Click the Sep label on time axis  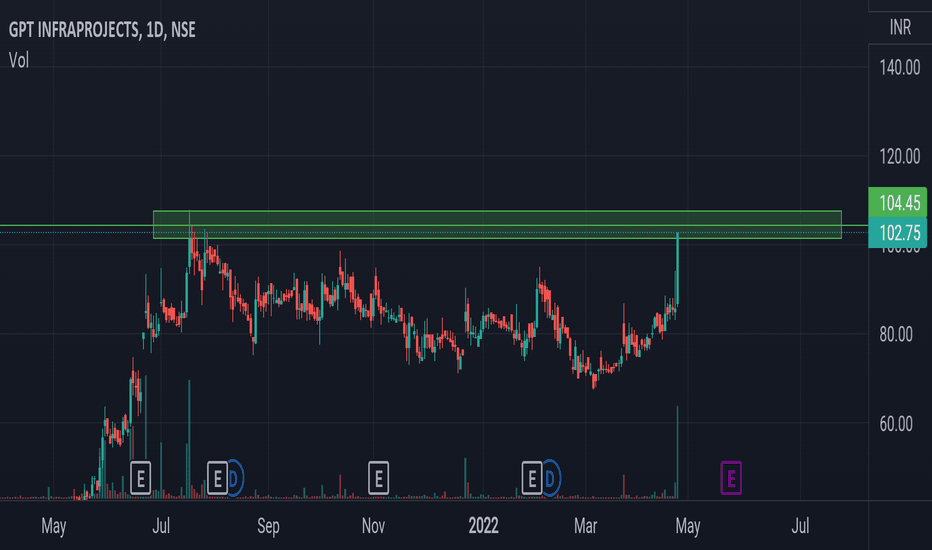point(268,526)
